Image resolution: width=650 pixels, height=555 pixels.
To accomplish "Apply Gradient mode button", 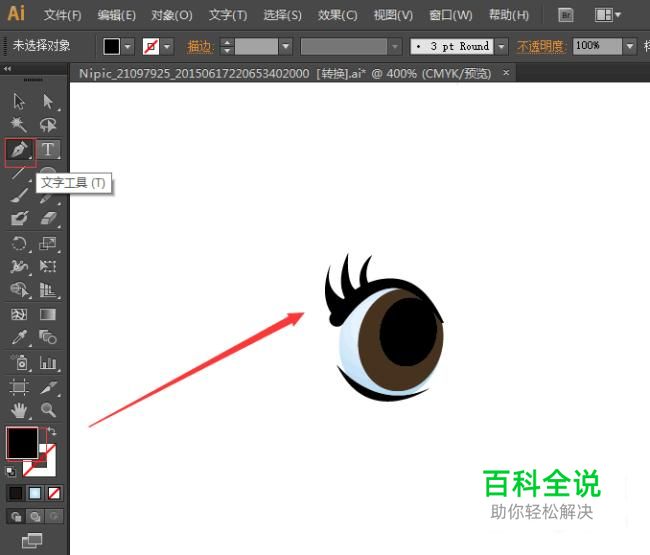I will pos(35,493).
